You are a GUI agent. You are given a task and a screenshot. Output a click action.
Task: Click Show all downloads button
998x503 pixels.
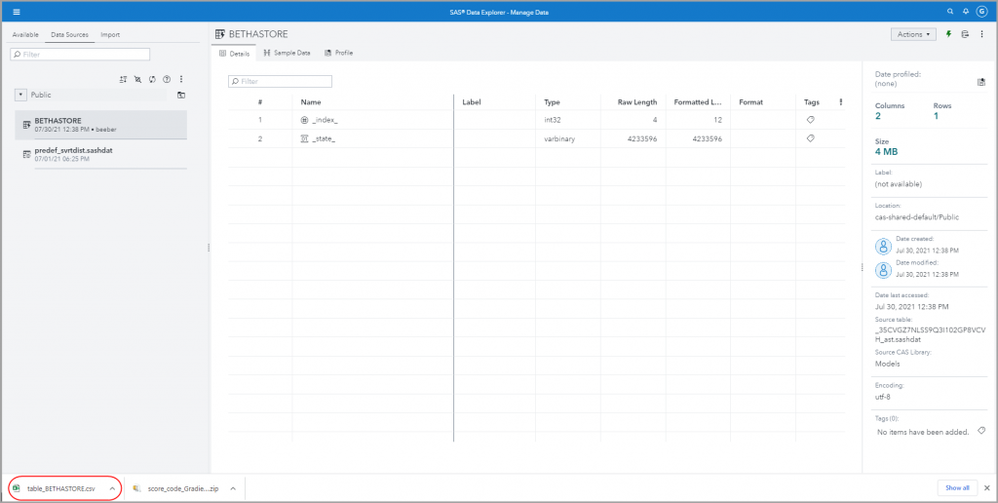(957, 488)
